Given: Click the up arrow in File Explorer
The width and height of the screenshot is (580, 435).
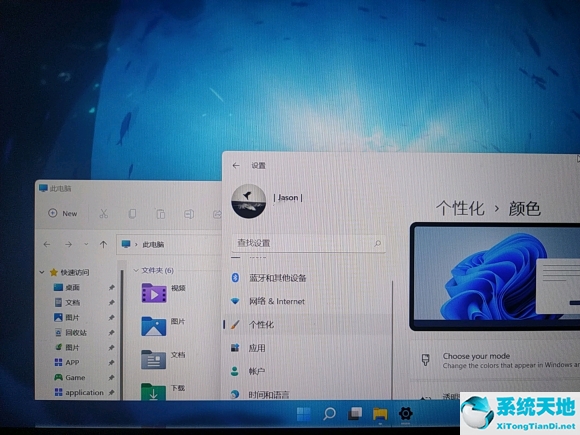Looking at the screenshot, I should 103,244.
